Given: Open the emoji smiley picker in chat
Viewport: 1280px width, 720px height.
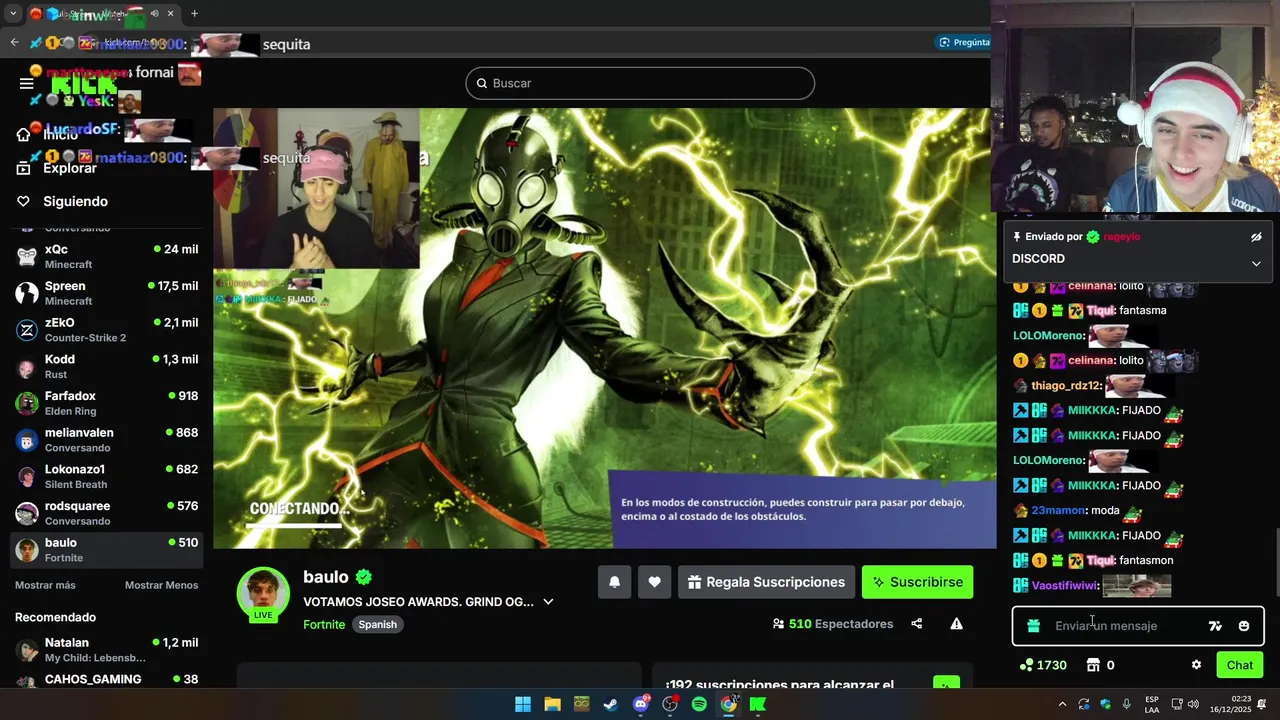Looking at the screenshot, I should 1244,626.
